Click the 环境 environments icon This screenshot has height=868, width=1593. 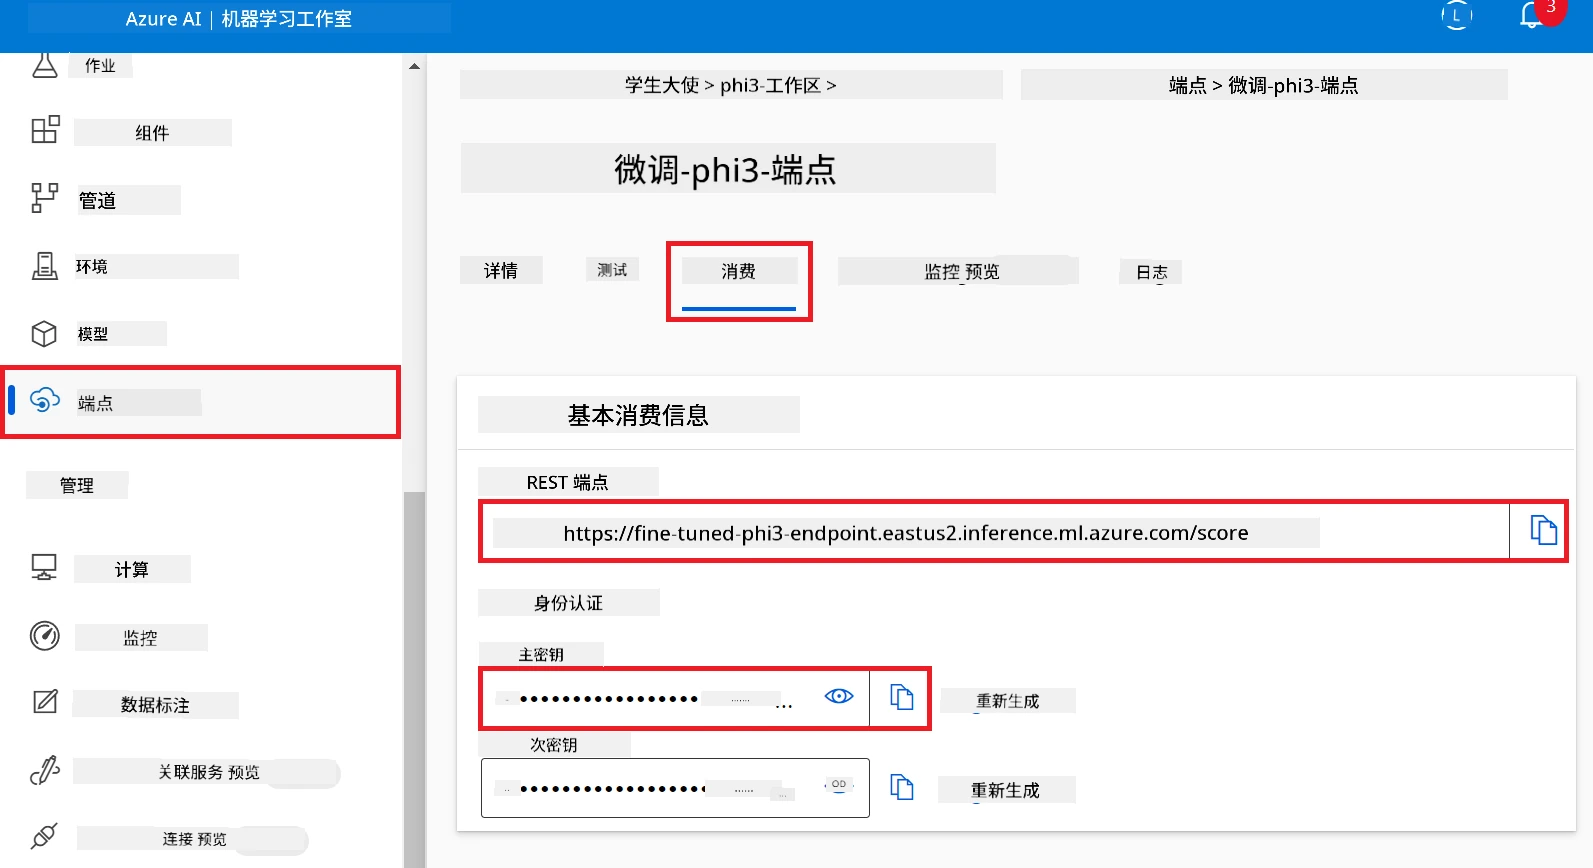coord(45,265)
